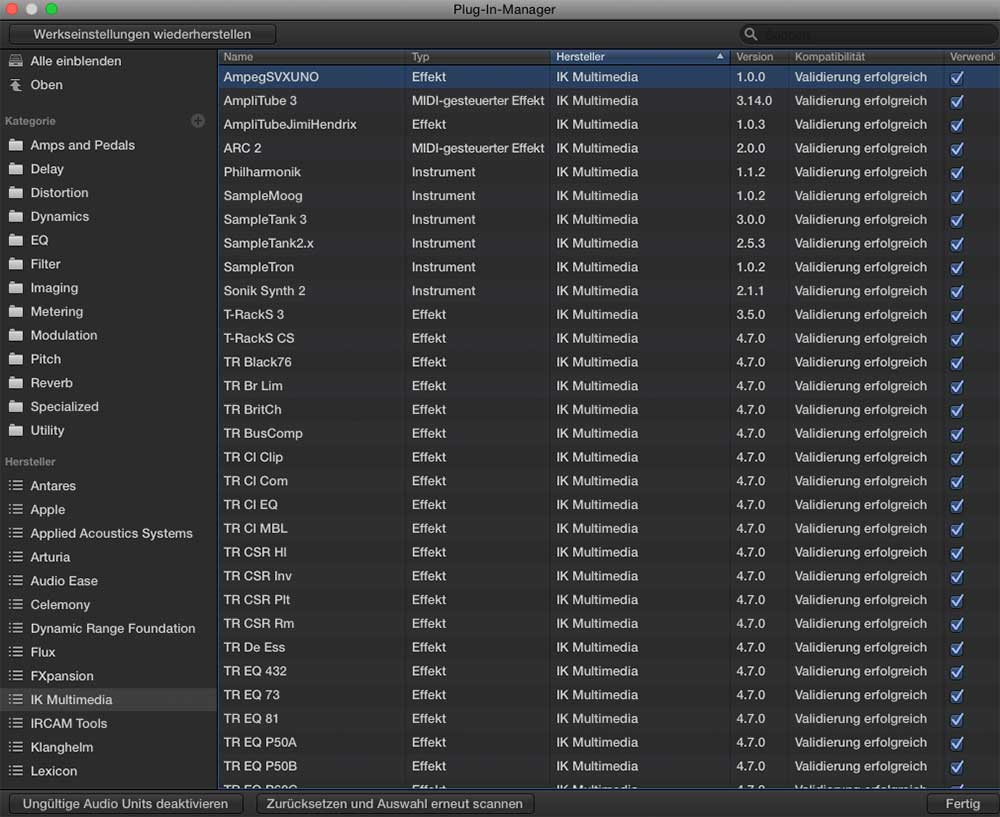Uncheck the AmpegSVXUNO plug-in checkbox
Image resolution: width=1000 pixels, height=817 pixels.
click(x=957, y=77)
